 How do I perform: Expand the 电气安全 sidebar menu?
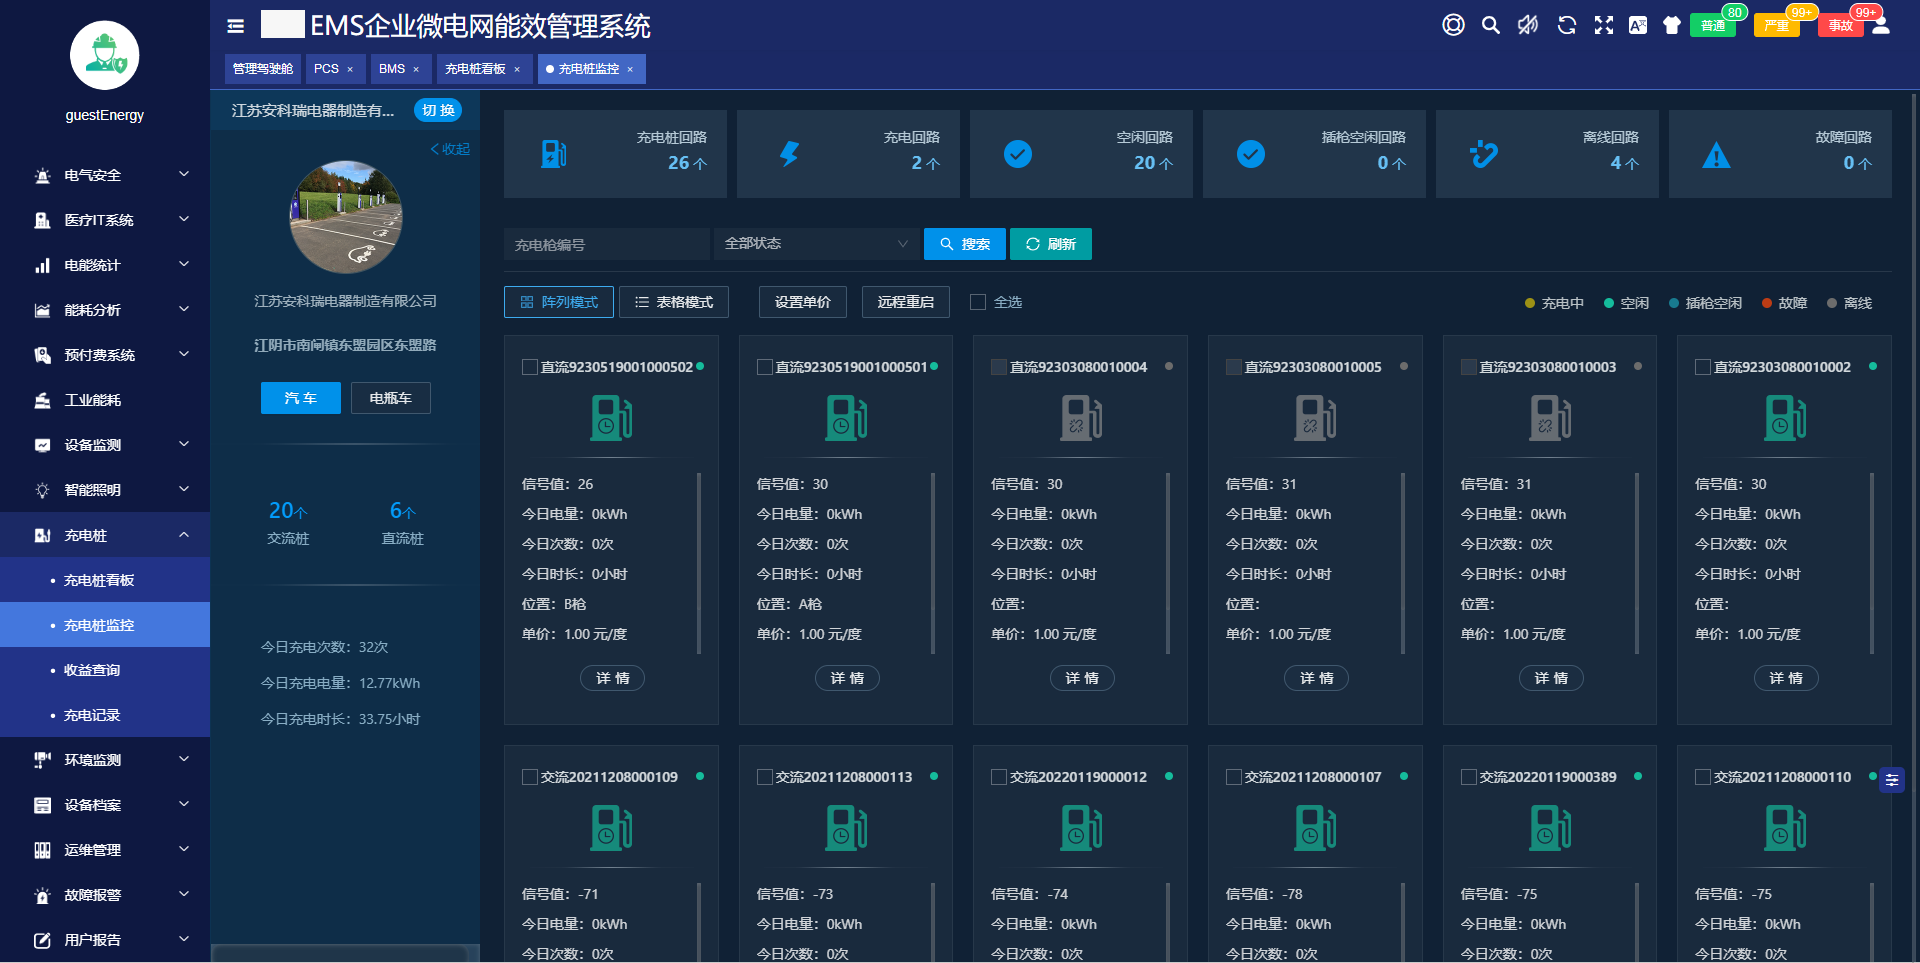(x=105, y=175)
